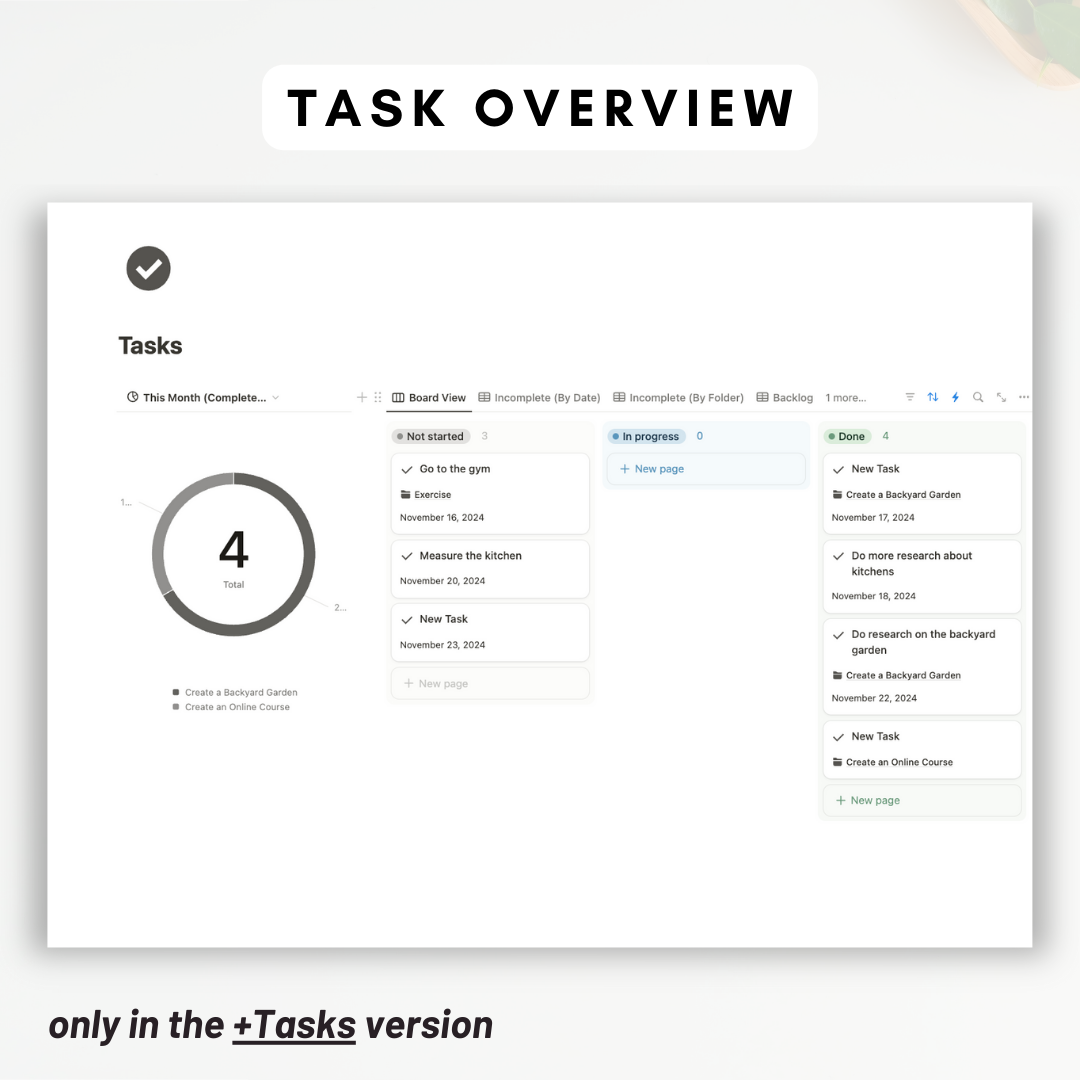Screen dimensions: 1080x1080
Task: Click New page in the In progress column
Action: point(652,469)
